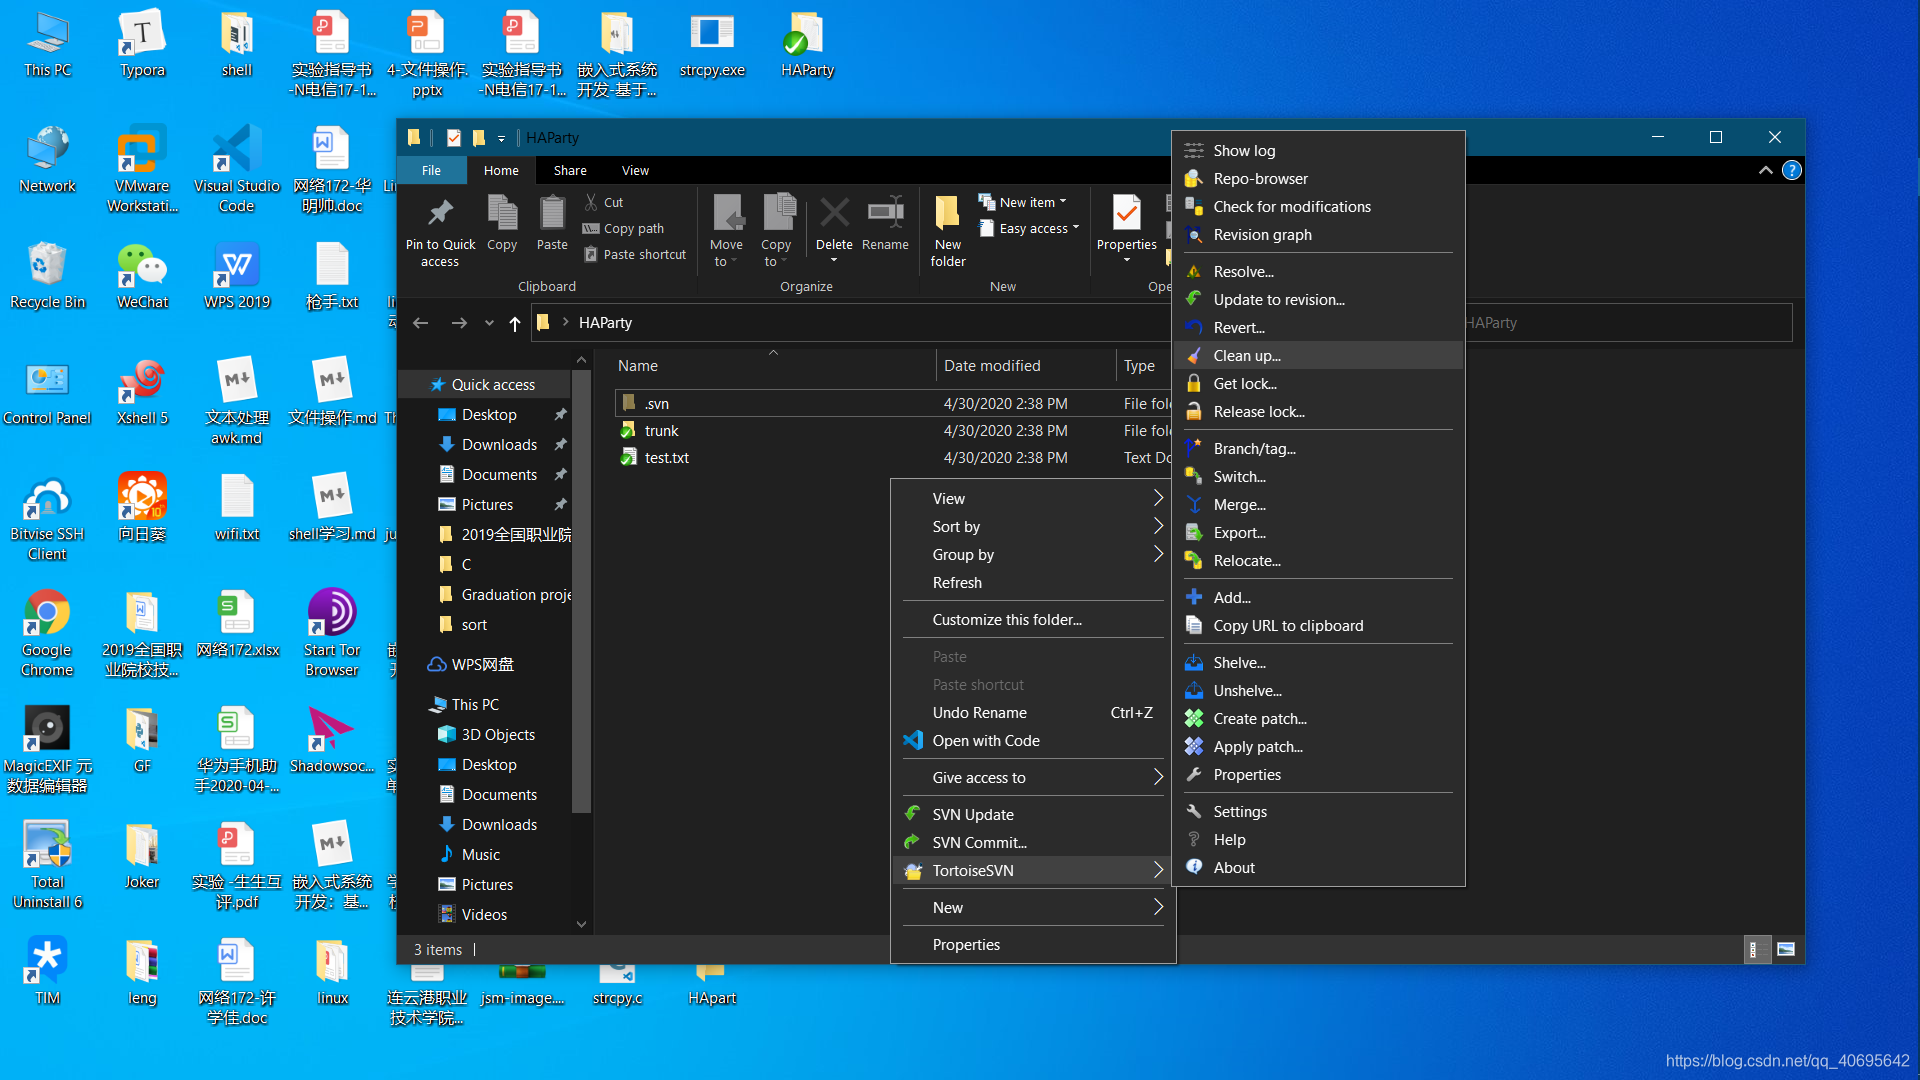Image resolution: width=1920 pixels, height=1080 pixels.
Task: Select the Share tab in ribbon
Action: (570, 169)
